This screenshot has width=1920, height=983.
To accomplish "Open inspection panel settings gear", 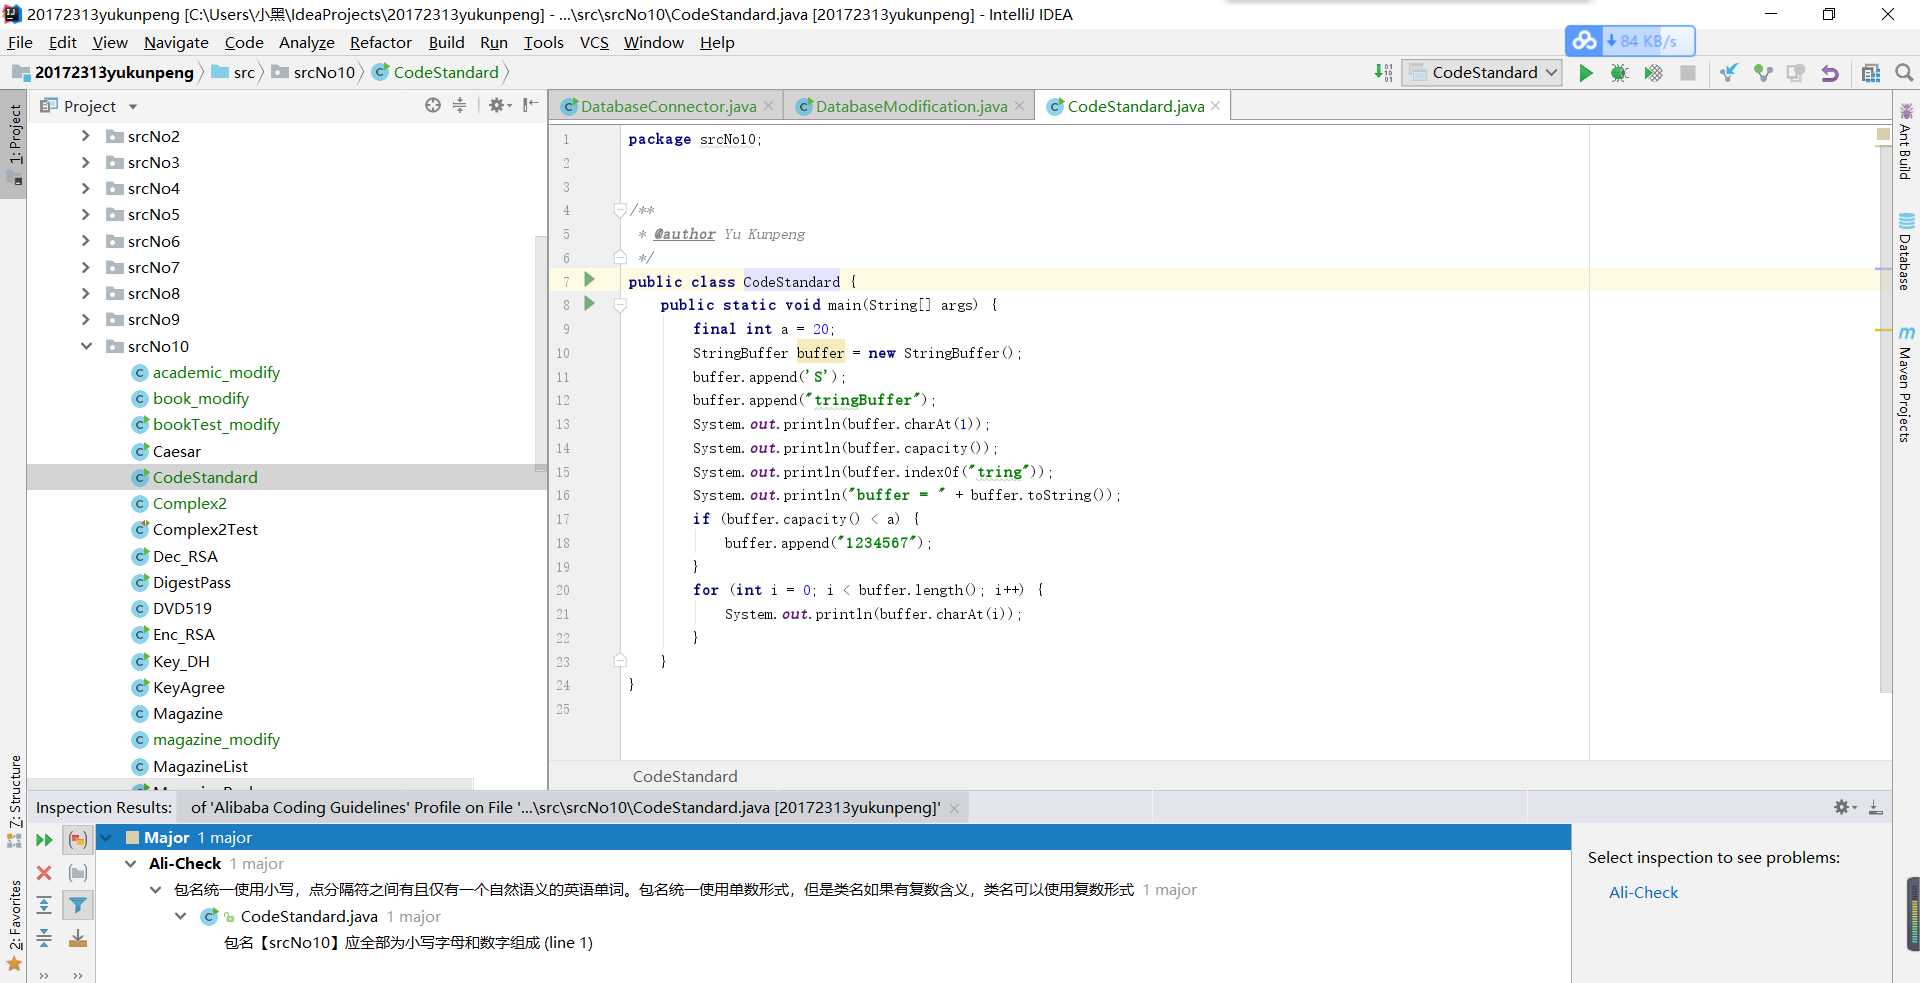I will (1844, 807).
